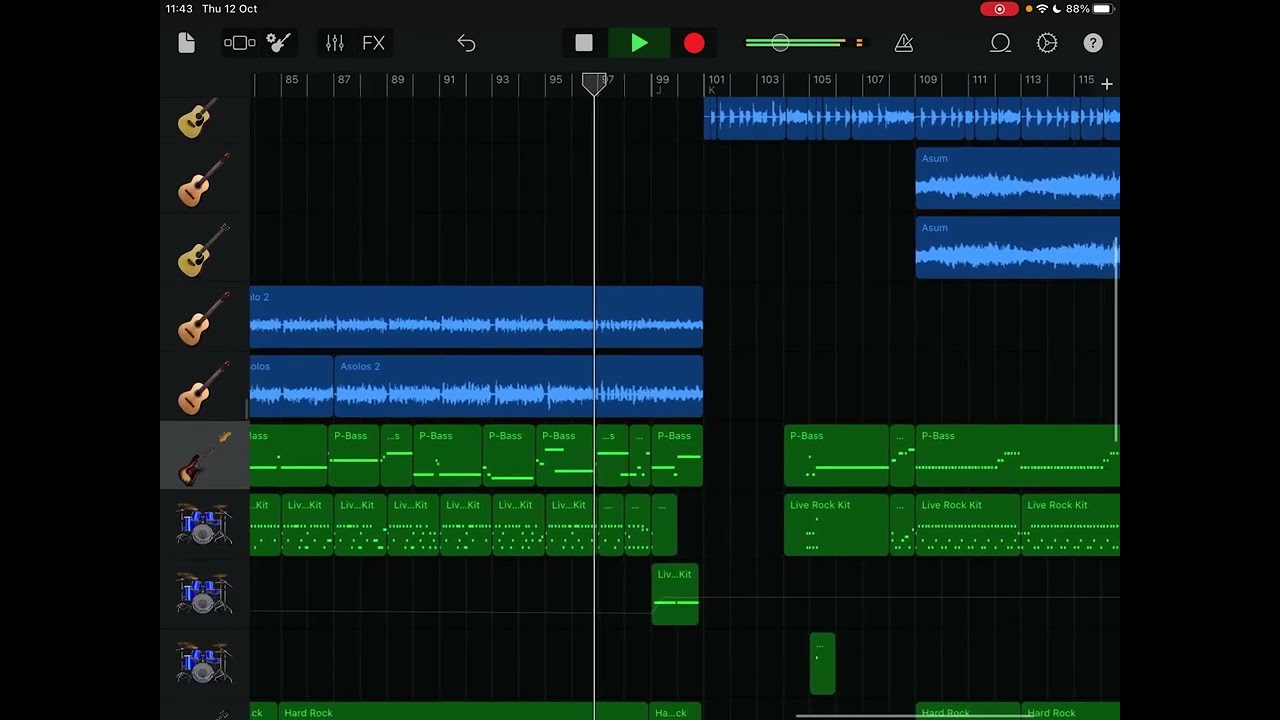Select Live Rock Kit region at bar 104
1280x720 pixels.
tap(836, 524)
